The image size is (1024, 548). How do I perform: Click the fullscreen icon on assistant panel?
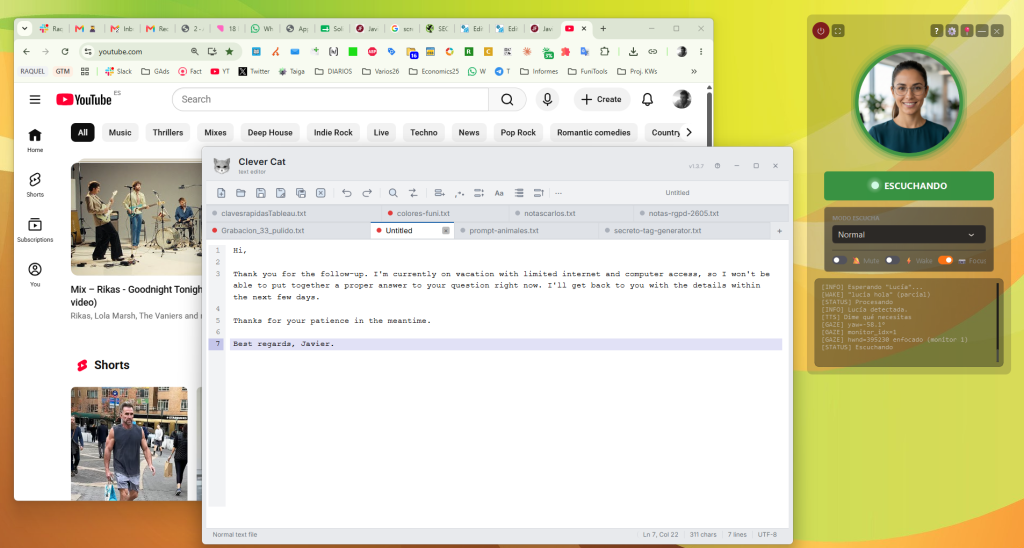coord(838,31)
